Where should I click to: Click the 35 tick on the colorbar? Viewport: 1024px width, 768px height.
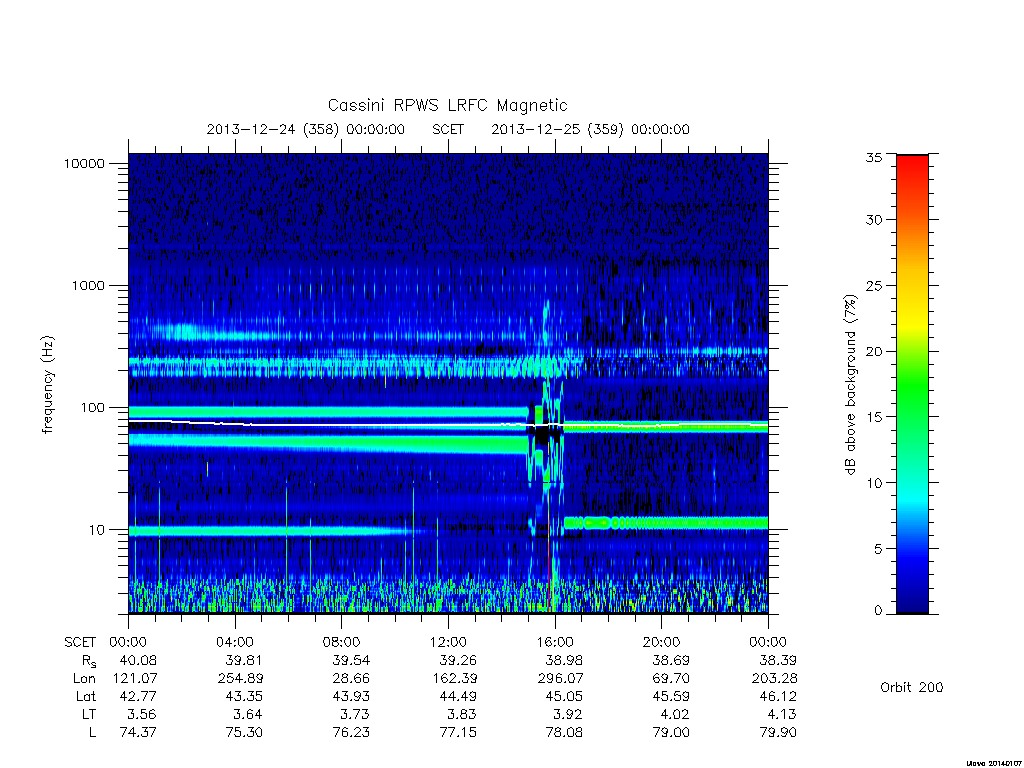pyautogui.click(x=874, y=157)
